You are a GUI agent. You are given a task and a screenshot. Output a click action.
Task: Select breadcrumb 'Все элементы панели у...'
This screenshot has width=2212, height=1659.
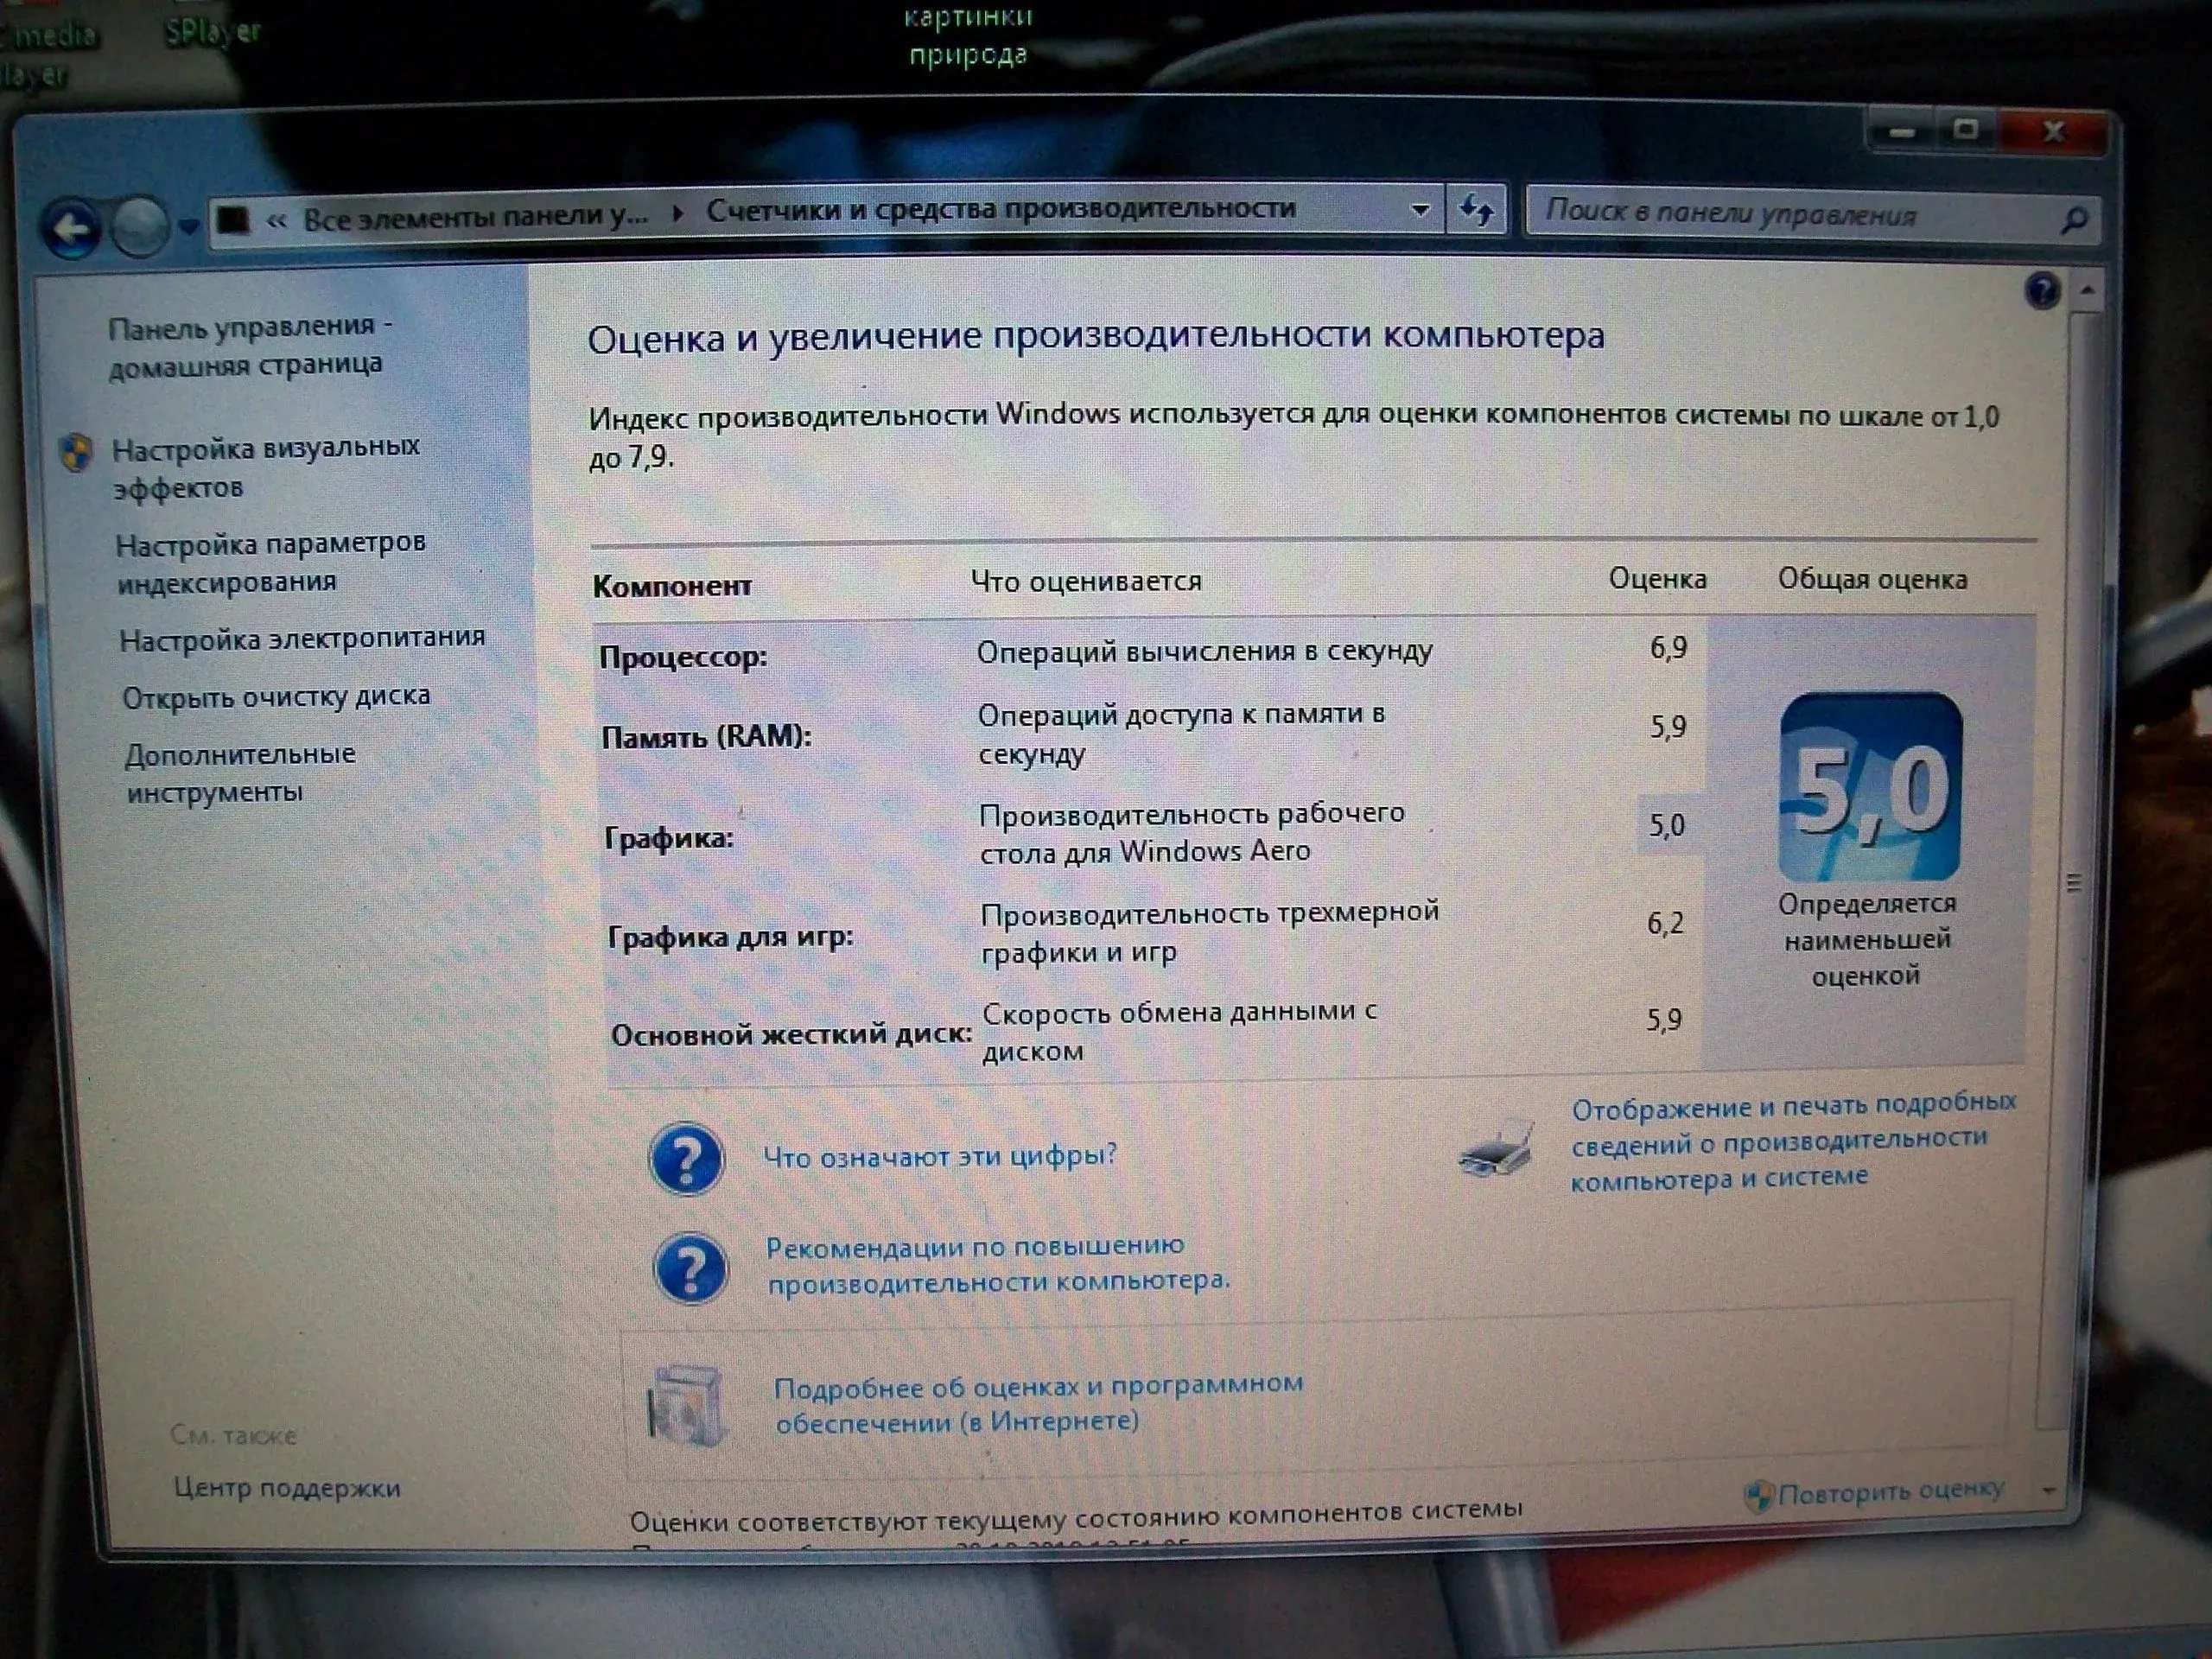coord(475,217)
